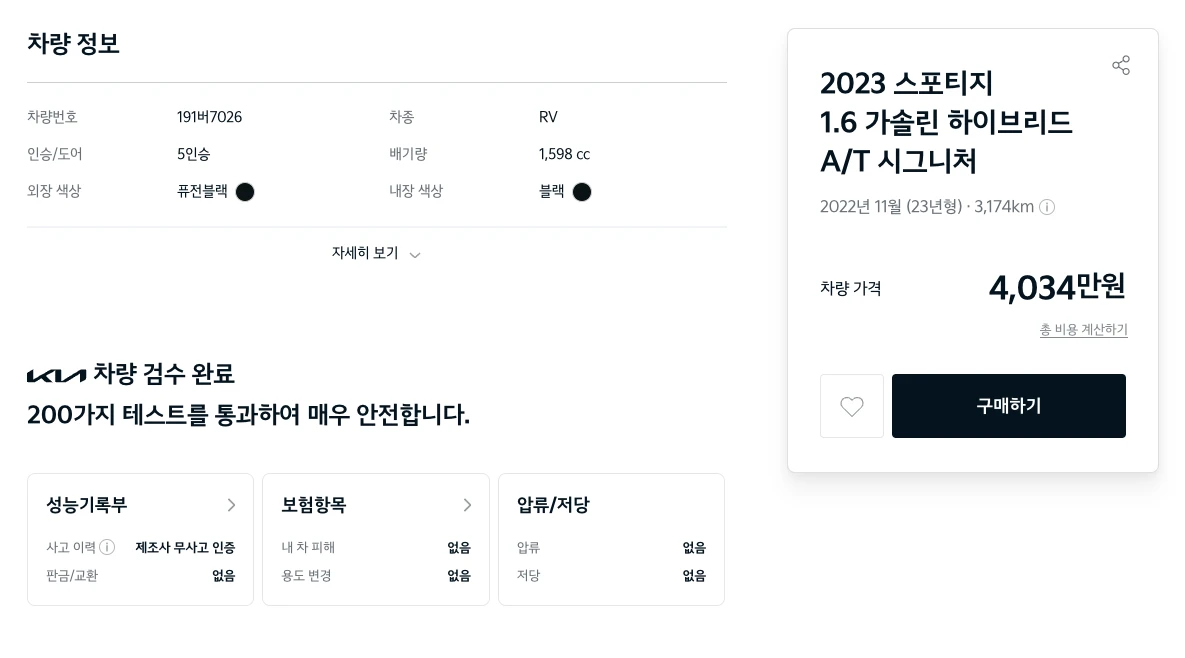The width and height of the screenshot is (1185, 658).
Task: Open the 성능기록부 details via its arrow icon
Action: click(231, 505)
